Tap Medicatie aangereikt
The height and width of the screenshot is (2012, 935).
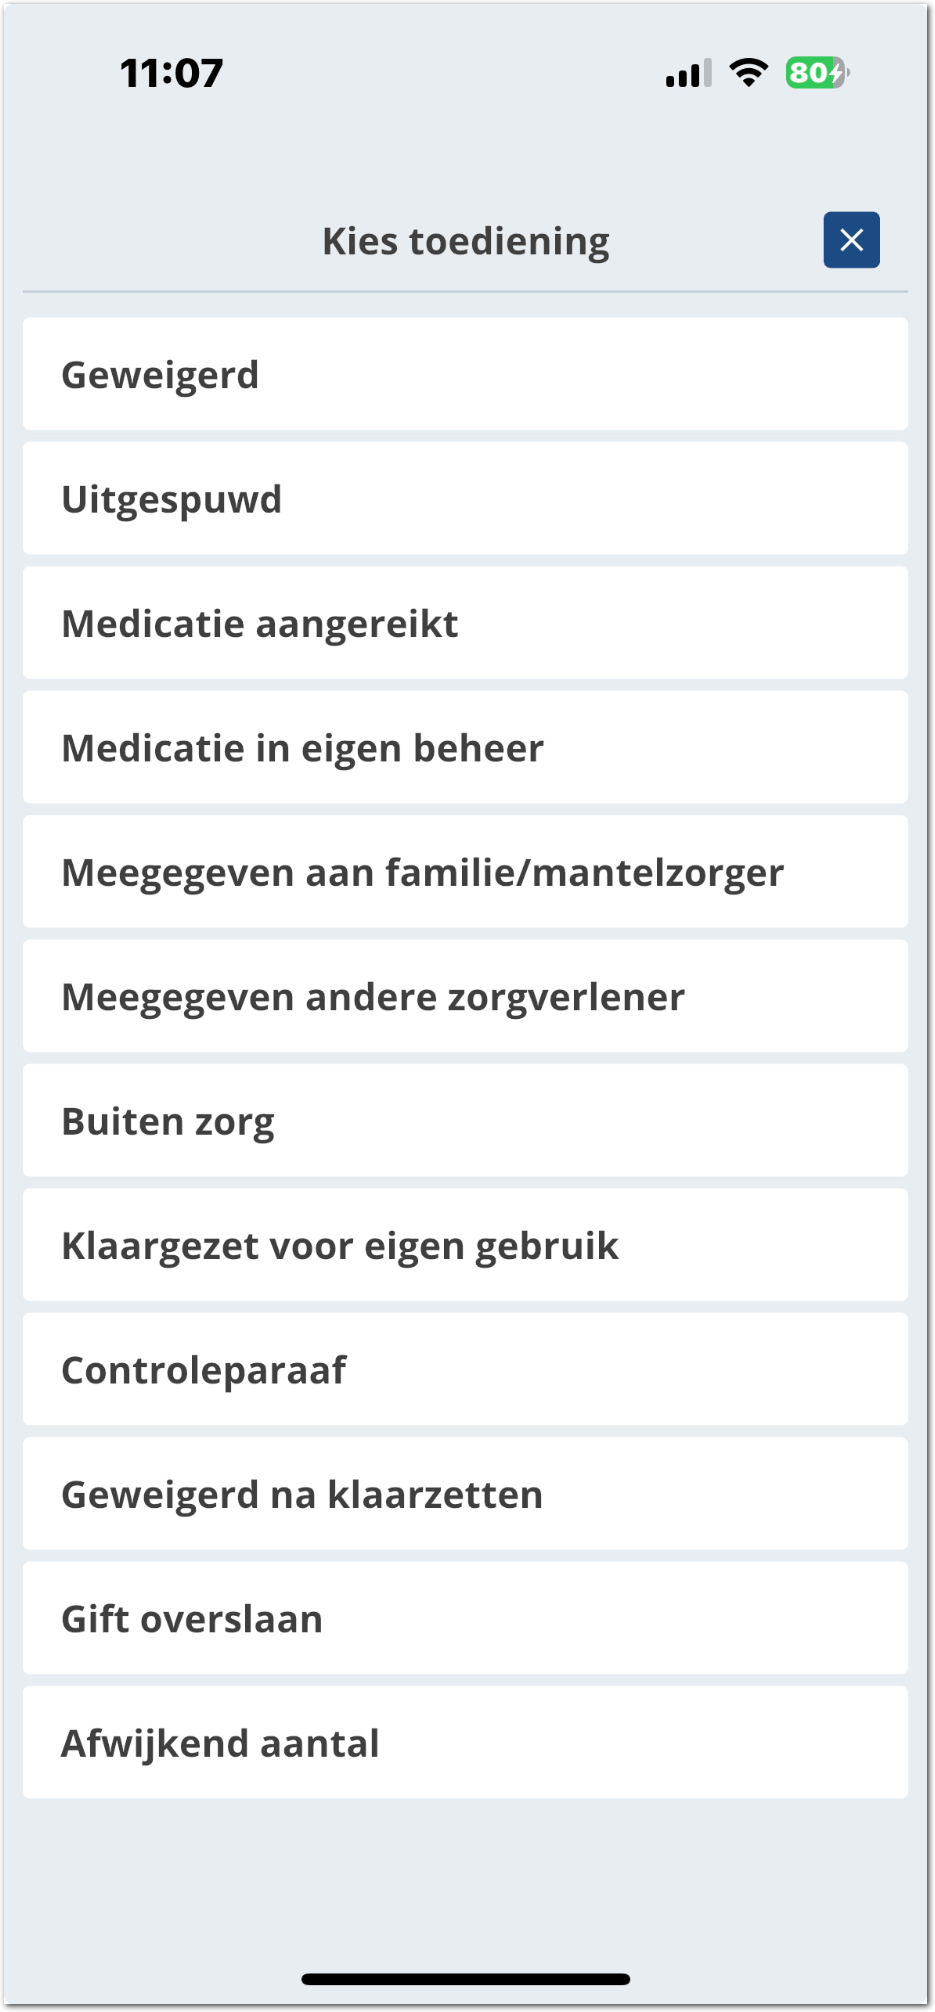click(x=465, y=623)
